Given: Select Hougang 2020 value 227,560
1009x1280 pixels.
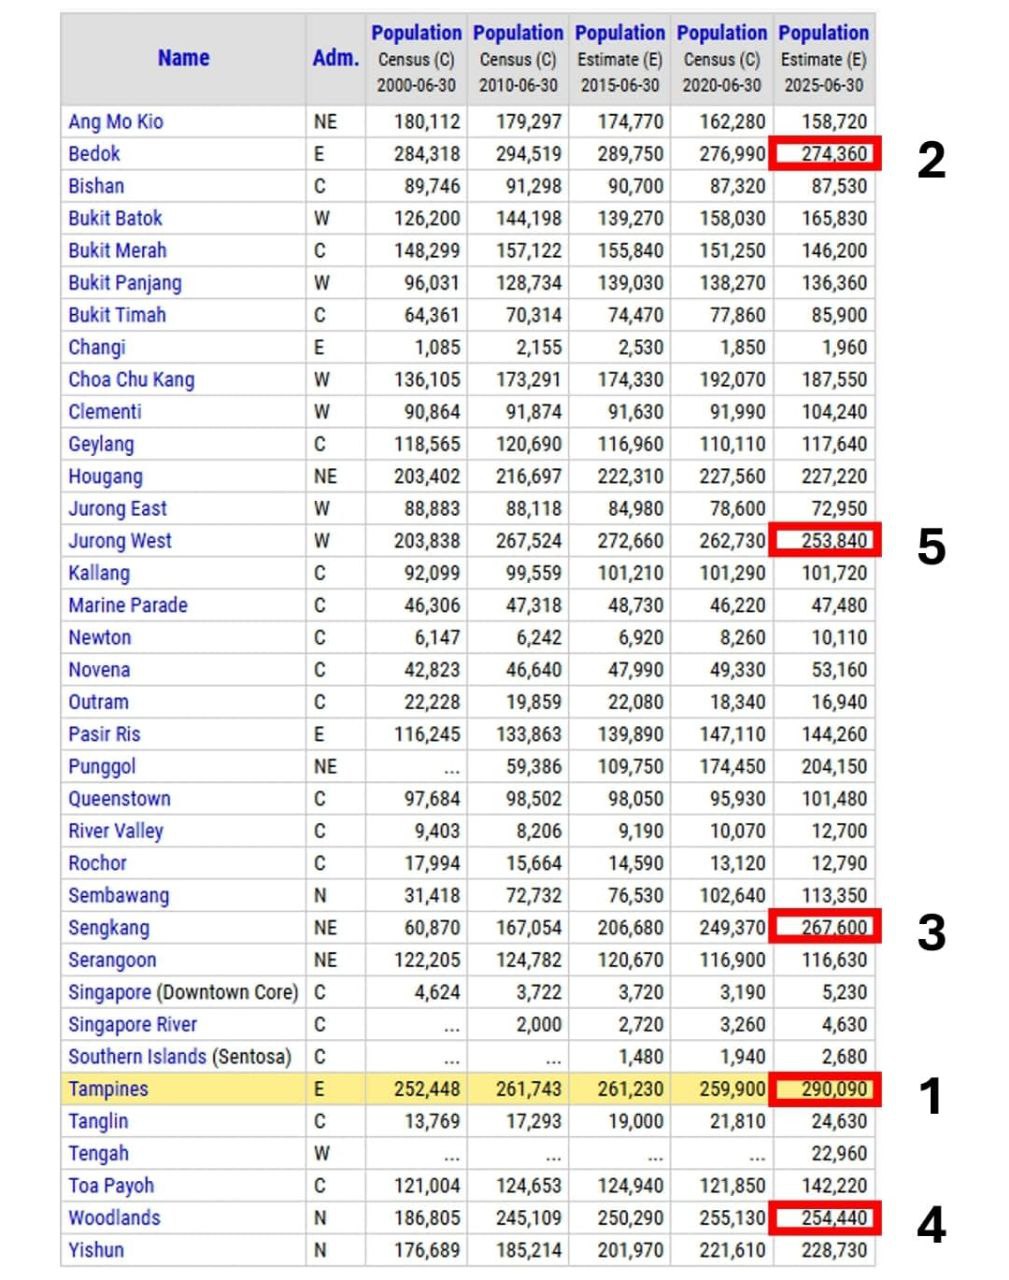Looking at the screenshot, I should (x=732, y=476).
